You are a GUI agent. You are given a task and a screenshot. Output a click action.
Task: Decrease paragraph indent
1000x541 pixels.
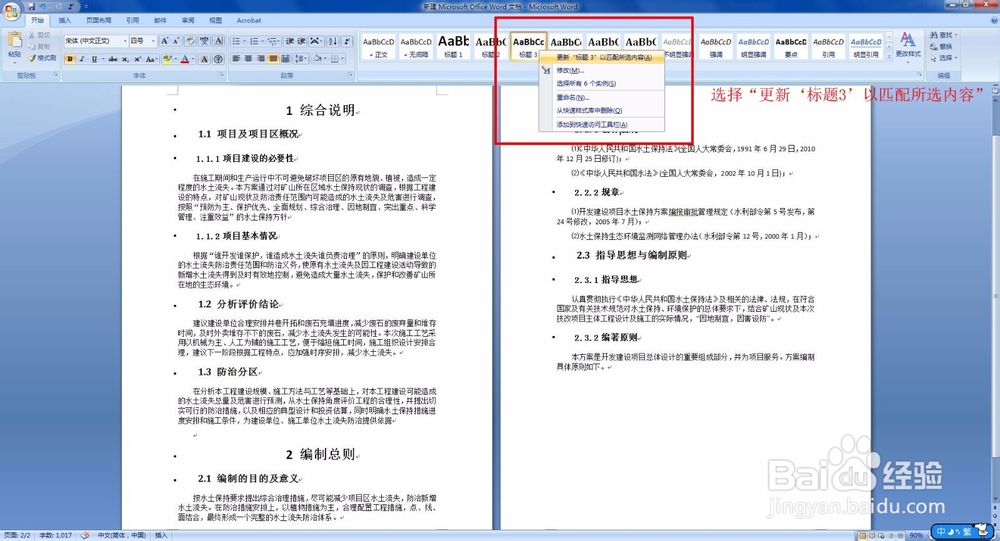(290, 41)
